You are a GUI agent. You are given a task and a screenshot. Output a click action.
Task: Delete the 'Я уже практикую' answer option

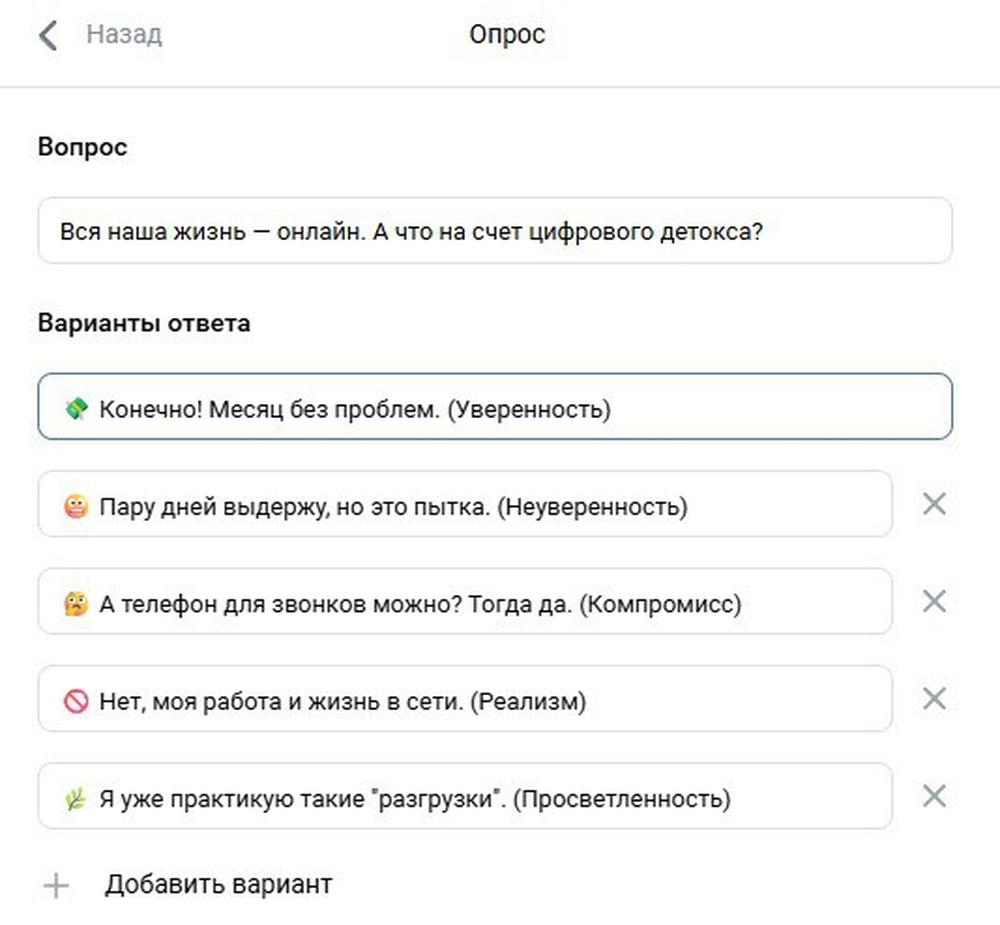934,796
